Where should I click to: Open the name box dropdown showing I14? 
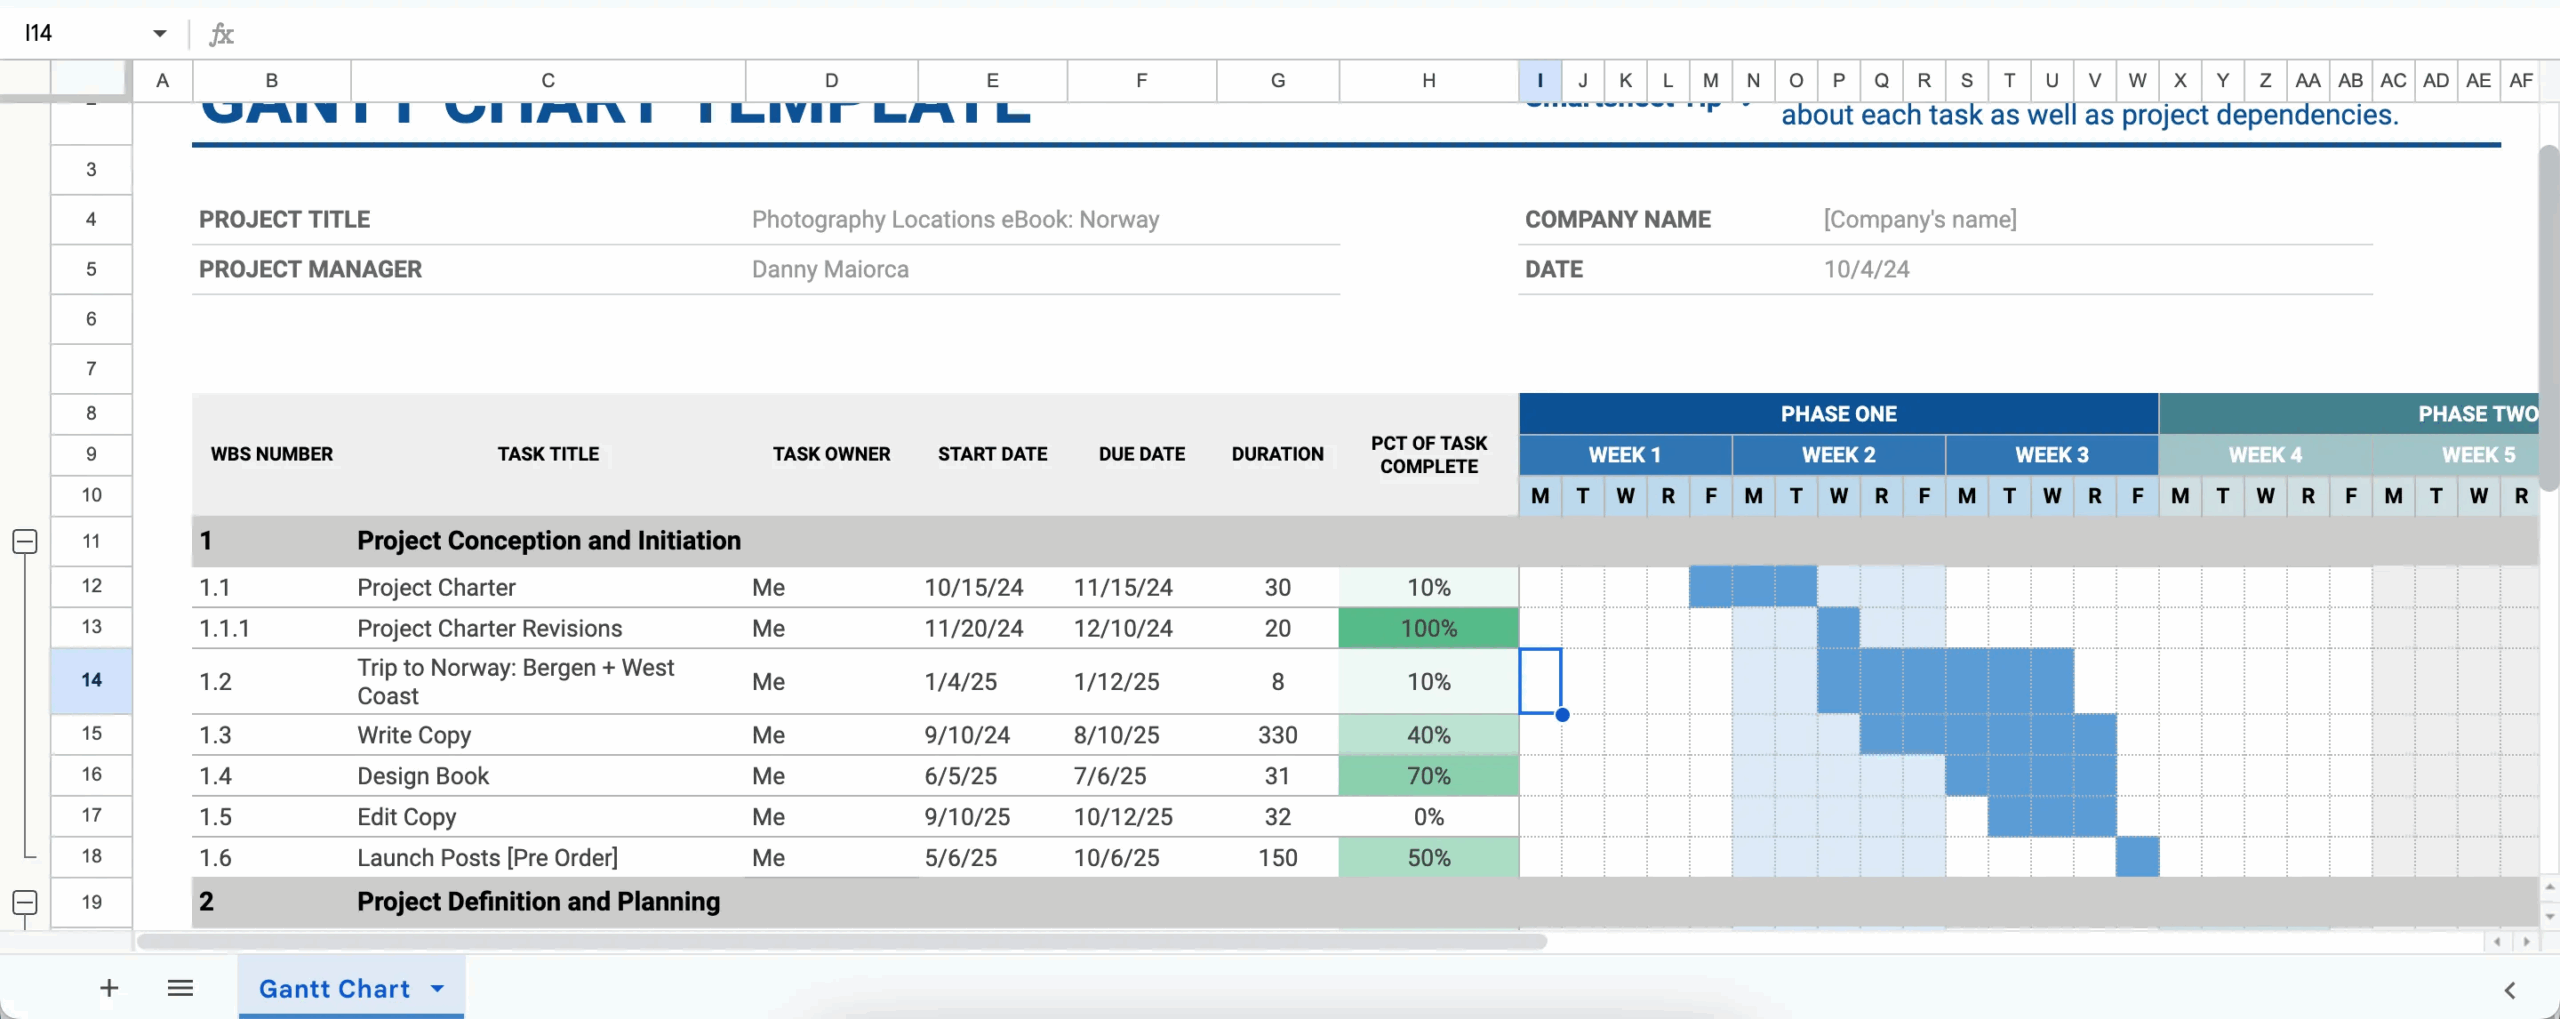pos(158,33)
